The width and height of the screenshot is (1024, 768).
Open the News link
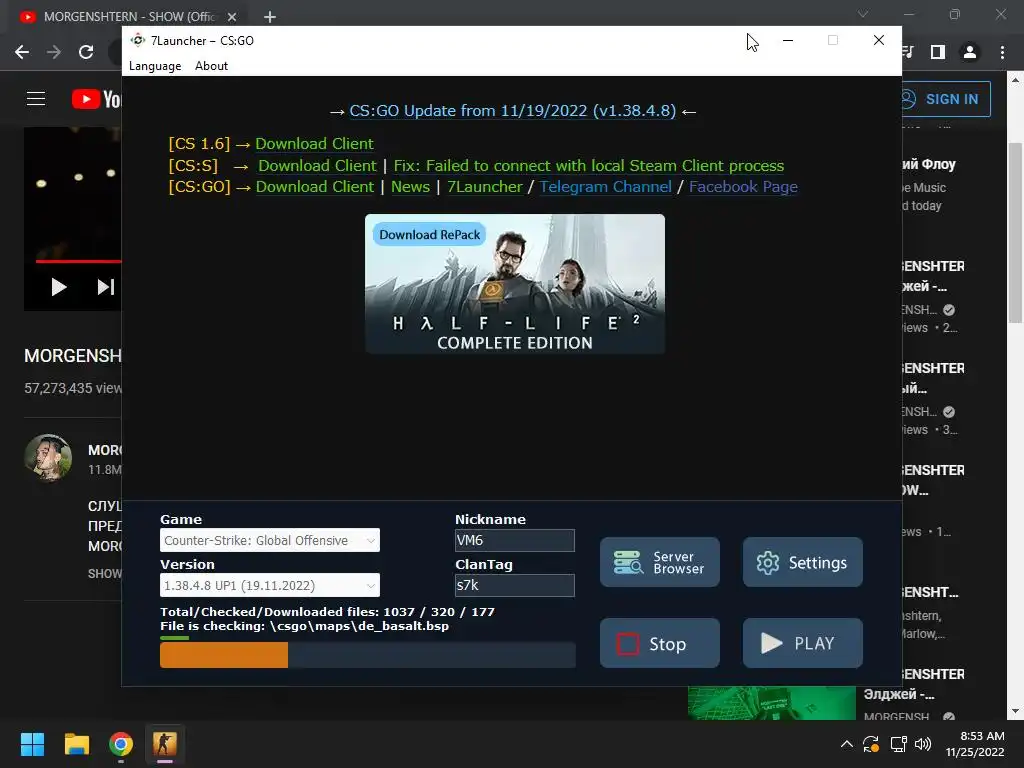(x=410, y=187)
